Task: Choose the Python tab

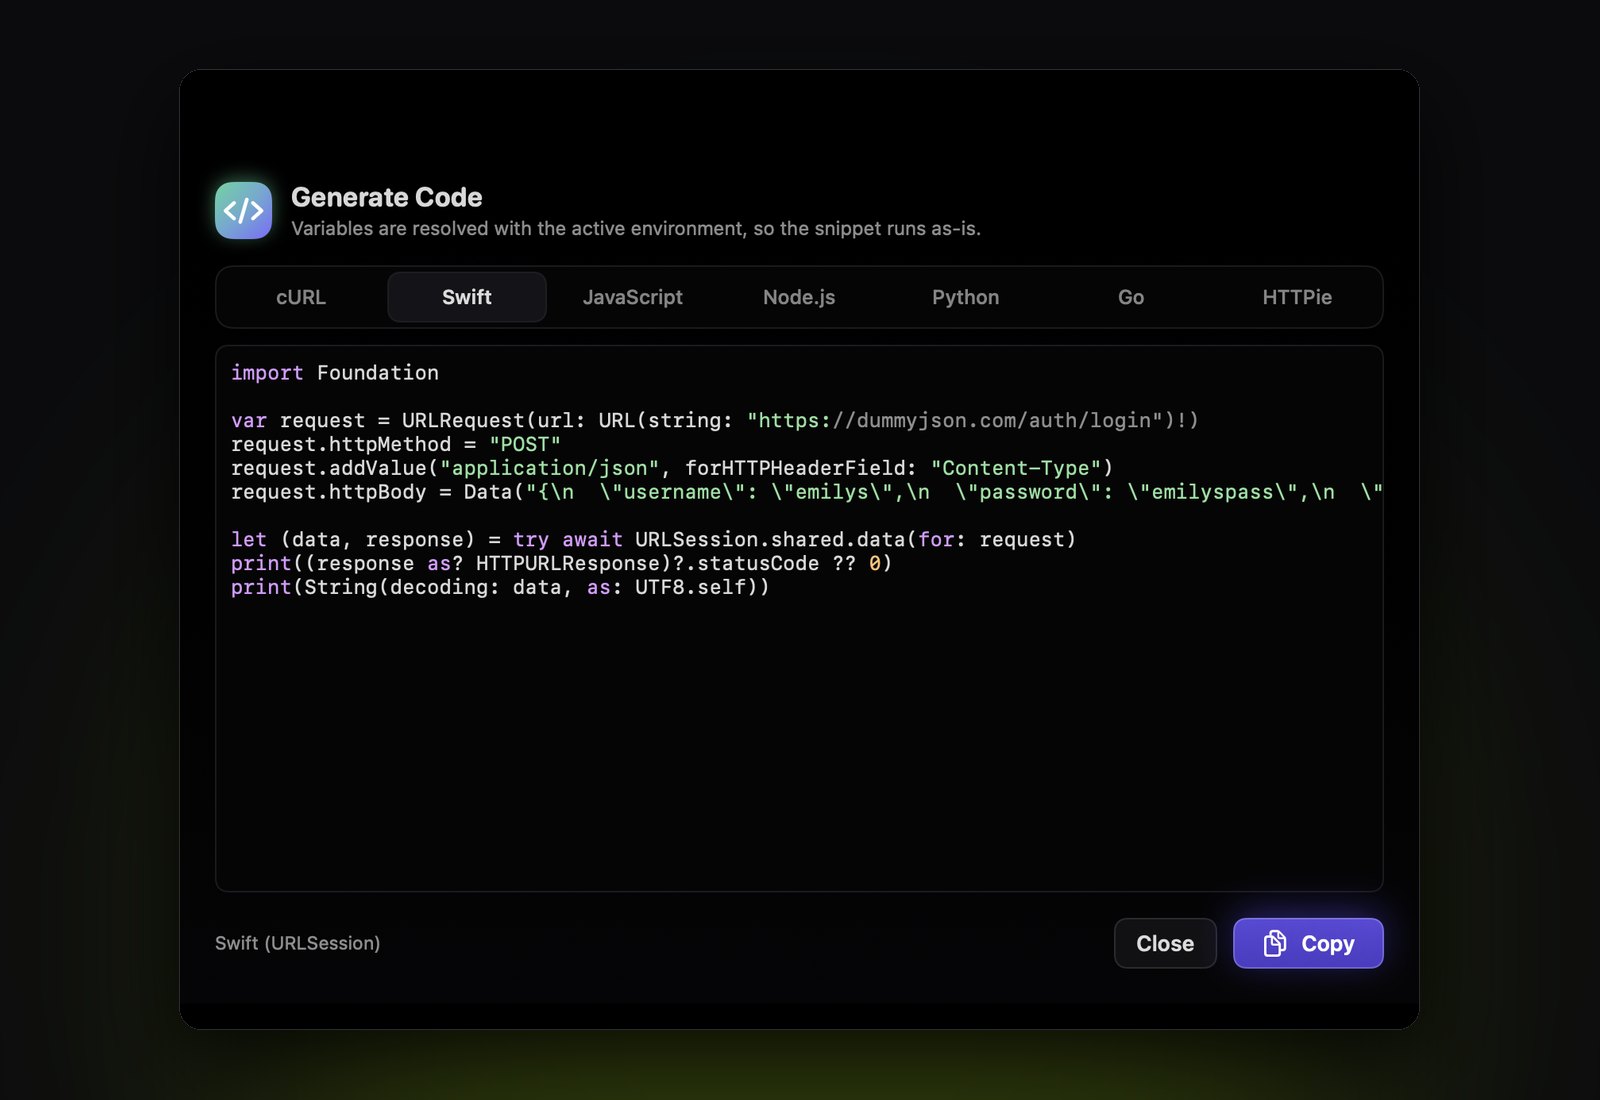Action: pyautogui.click(x=965, y=297)
